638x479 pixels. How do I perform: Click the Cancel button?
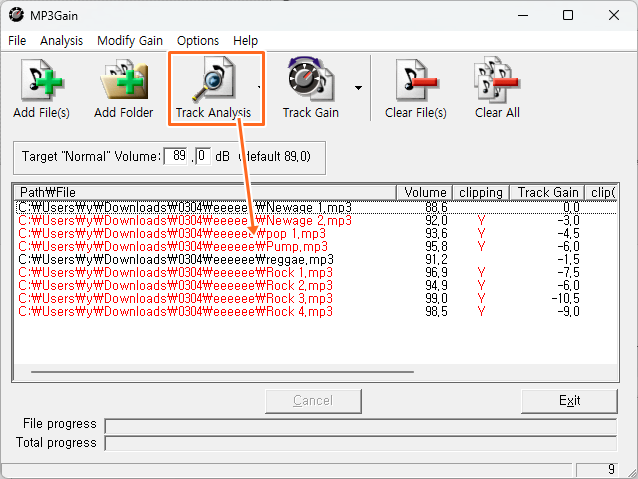click(x=313, y=401)
